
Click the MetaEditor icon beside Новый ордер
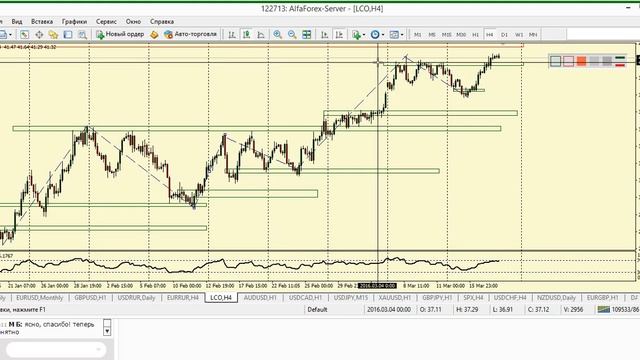coord(154,35)
